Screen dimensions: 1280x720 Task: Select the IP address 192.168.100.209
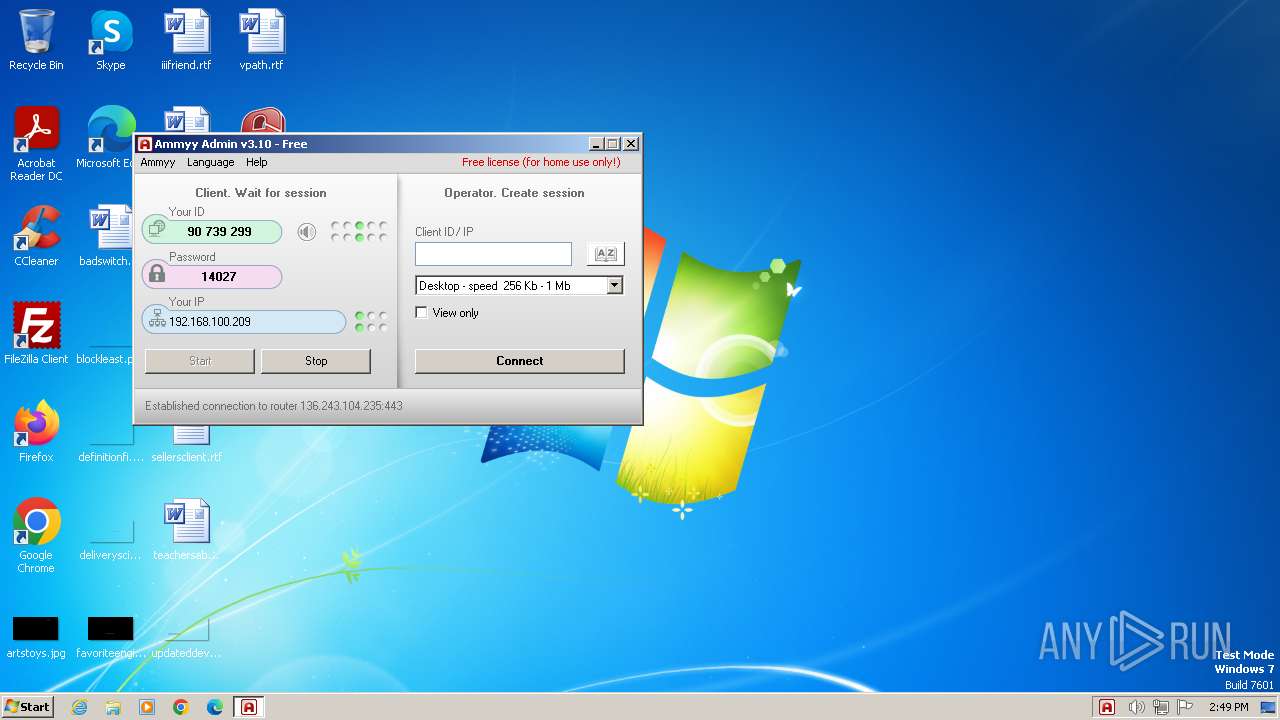coord(210,322)
